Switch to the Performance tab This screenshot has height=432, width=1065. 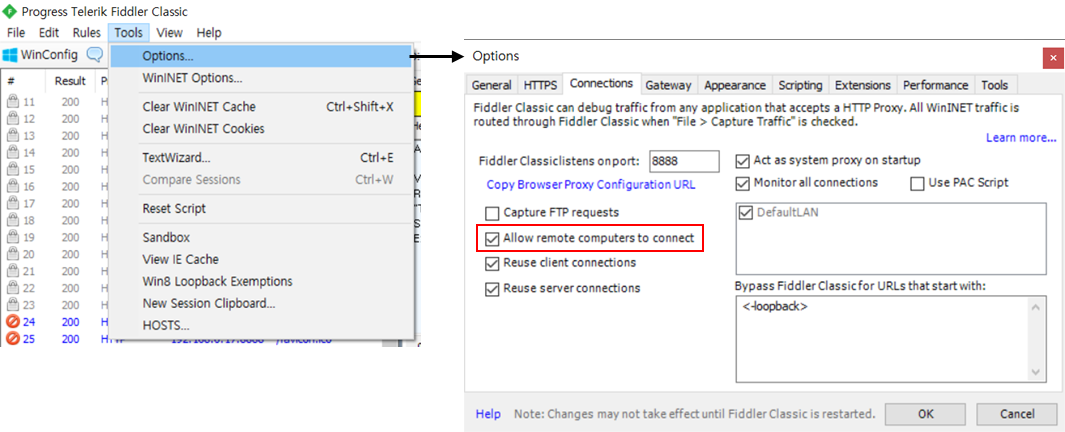click(x=936, y=85)
